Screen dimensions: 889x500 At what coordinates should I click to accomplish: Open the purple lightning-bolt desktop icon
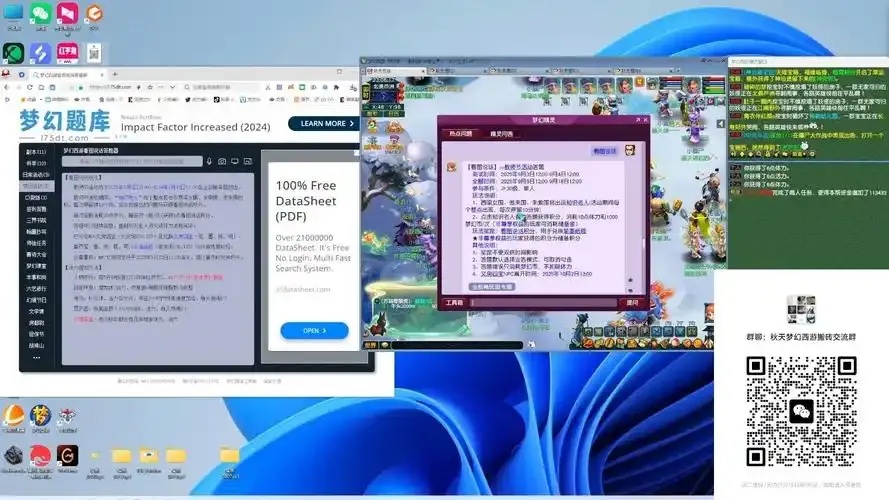point(40,53)
